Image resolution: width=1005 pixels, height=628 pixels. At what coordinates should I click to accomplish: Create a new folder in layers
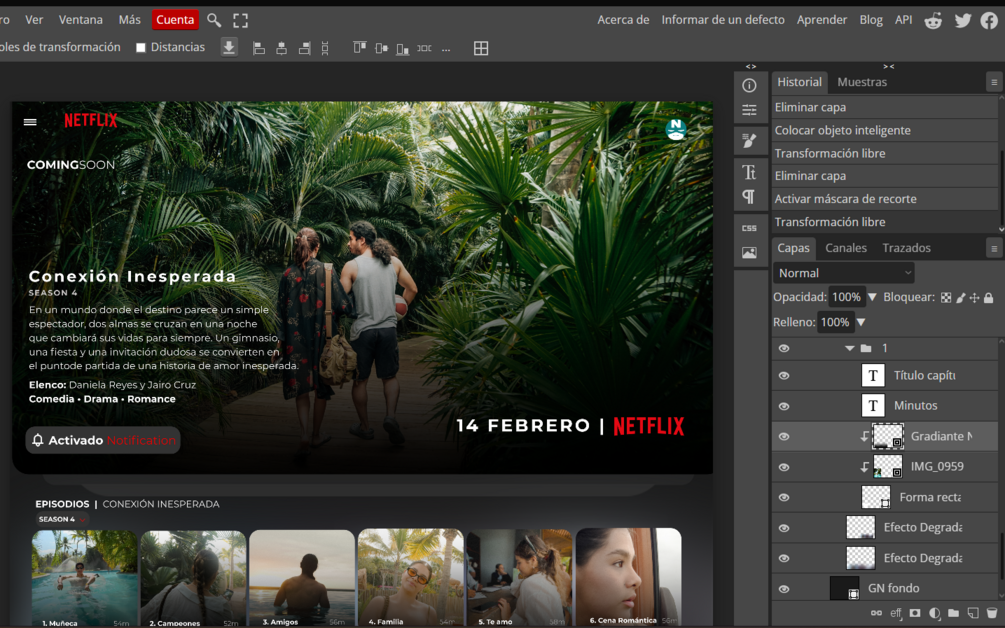pyautogui.click(x=954, y=613)
